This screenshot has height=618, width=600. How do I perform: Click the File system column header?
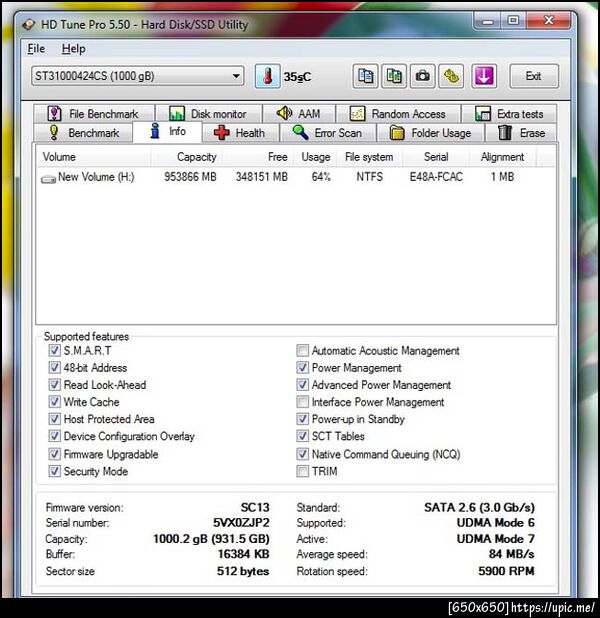pyautogui.click(x=369, y=157)
